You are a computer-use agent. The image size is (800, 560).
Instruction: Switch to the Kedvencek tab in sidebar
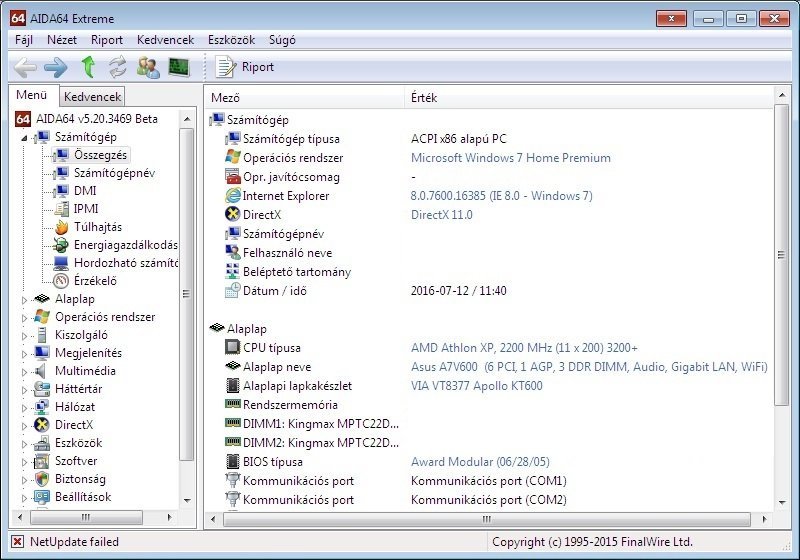point(92,96)
